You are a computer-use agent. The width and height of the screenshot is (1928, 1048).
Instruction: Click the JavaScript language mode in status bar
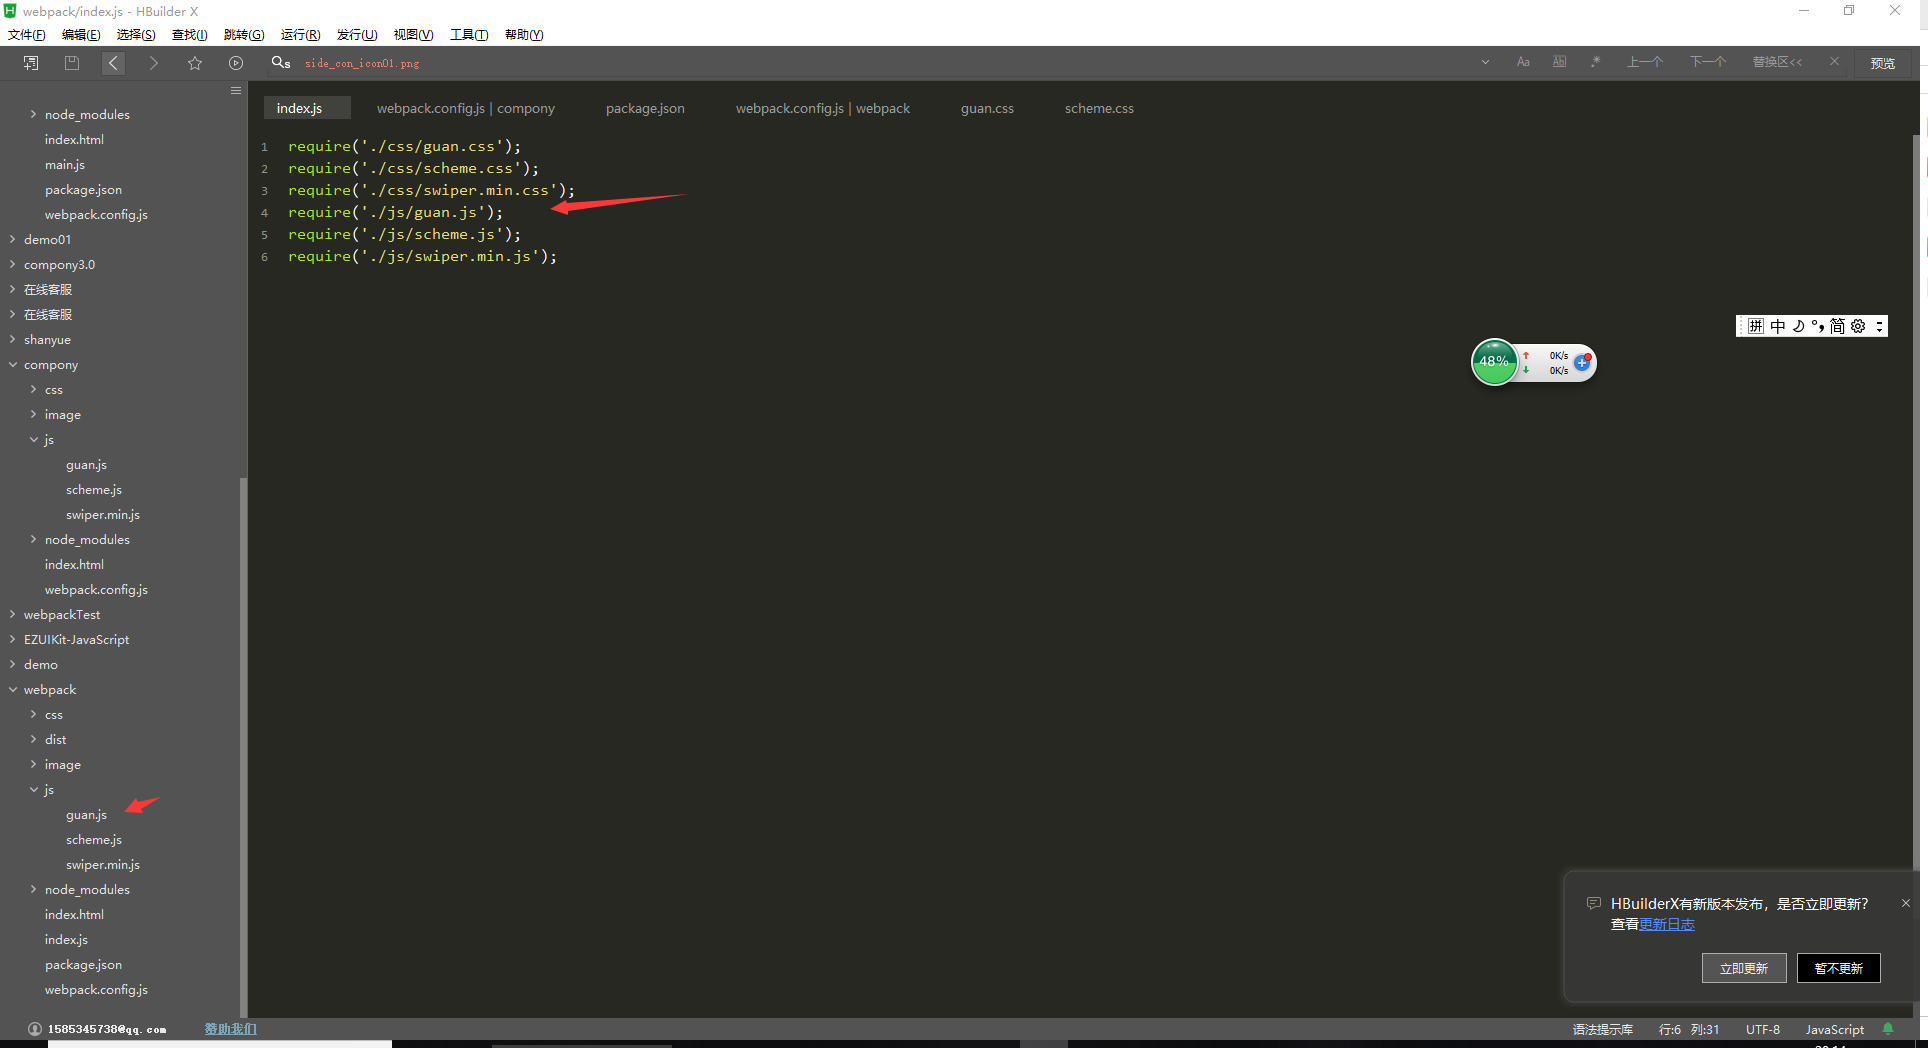(1835, 1030)
